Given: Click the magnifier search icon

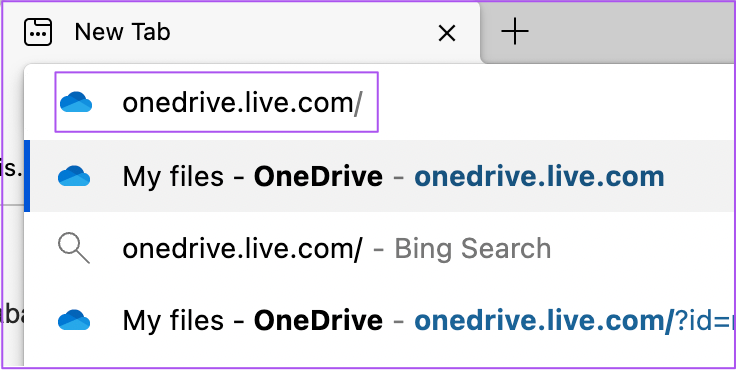Looking at the screenshot, I should pos(74,249).
